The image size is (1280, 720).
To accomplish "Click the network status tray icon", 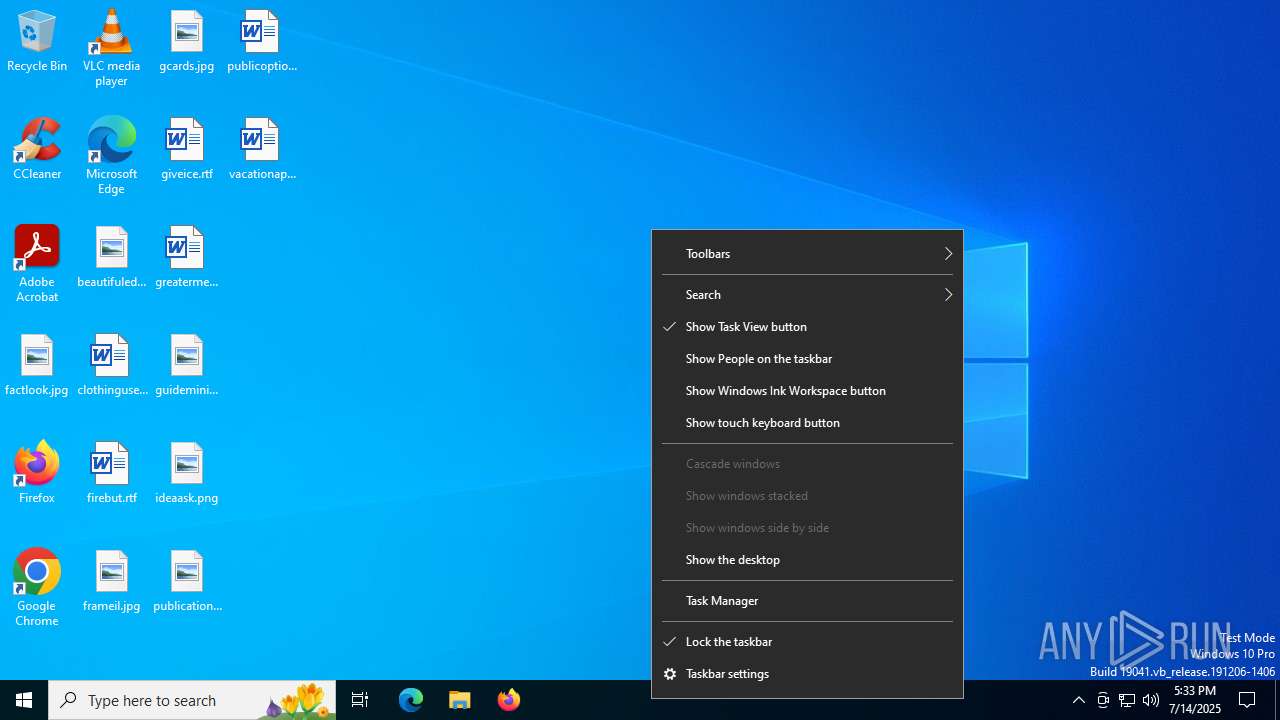I will [1127, 700].
